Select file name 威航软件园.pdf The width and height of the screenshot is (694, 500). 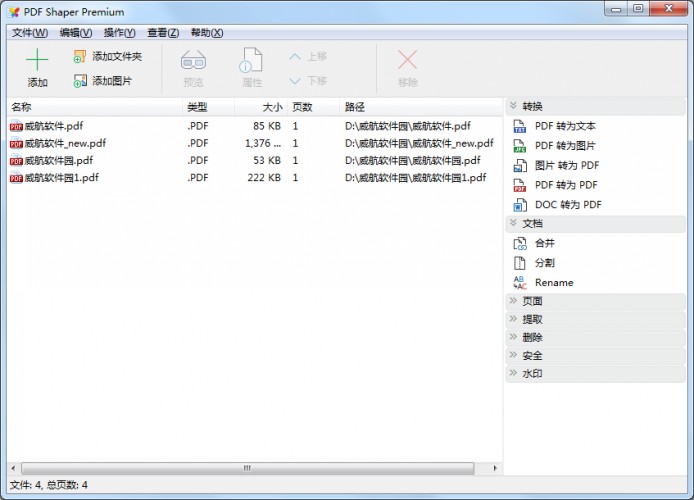click(58, 161)
